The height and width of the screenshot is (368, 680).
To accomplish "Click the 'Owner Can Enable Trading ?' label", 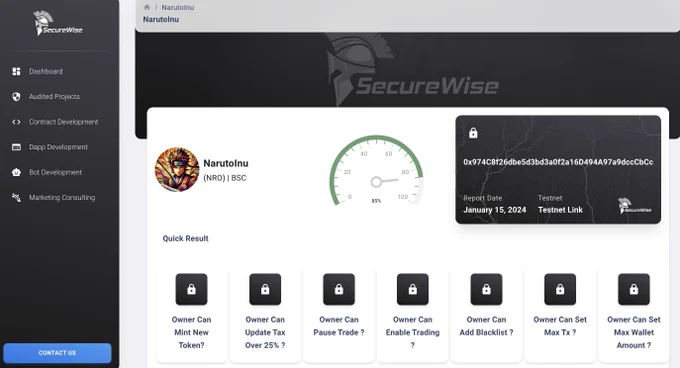I will click(412, 332).
